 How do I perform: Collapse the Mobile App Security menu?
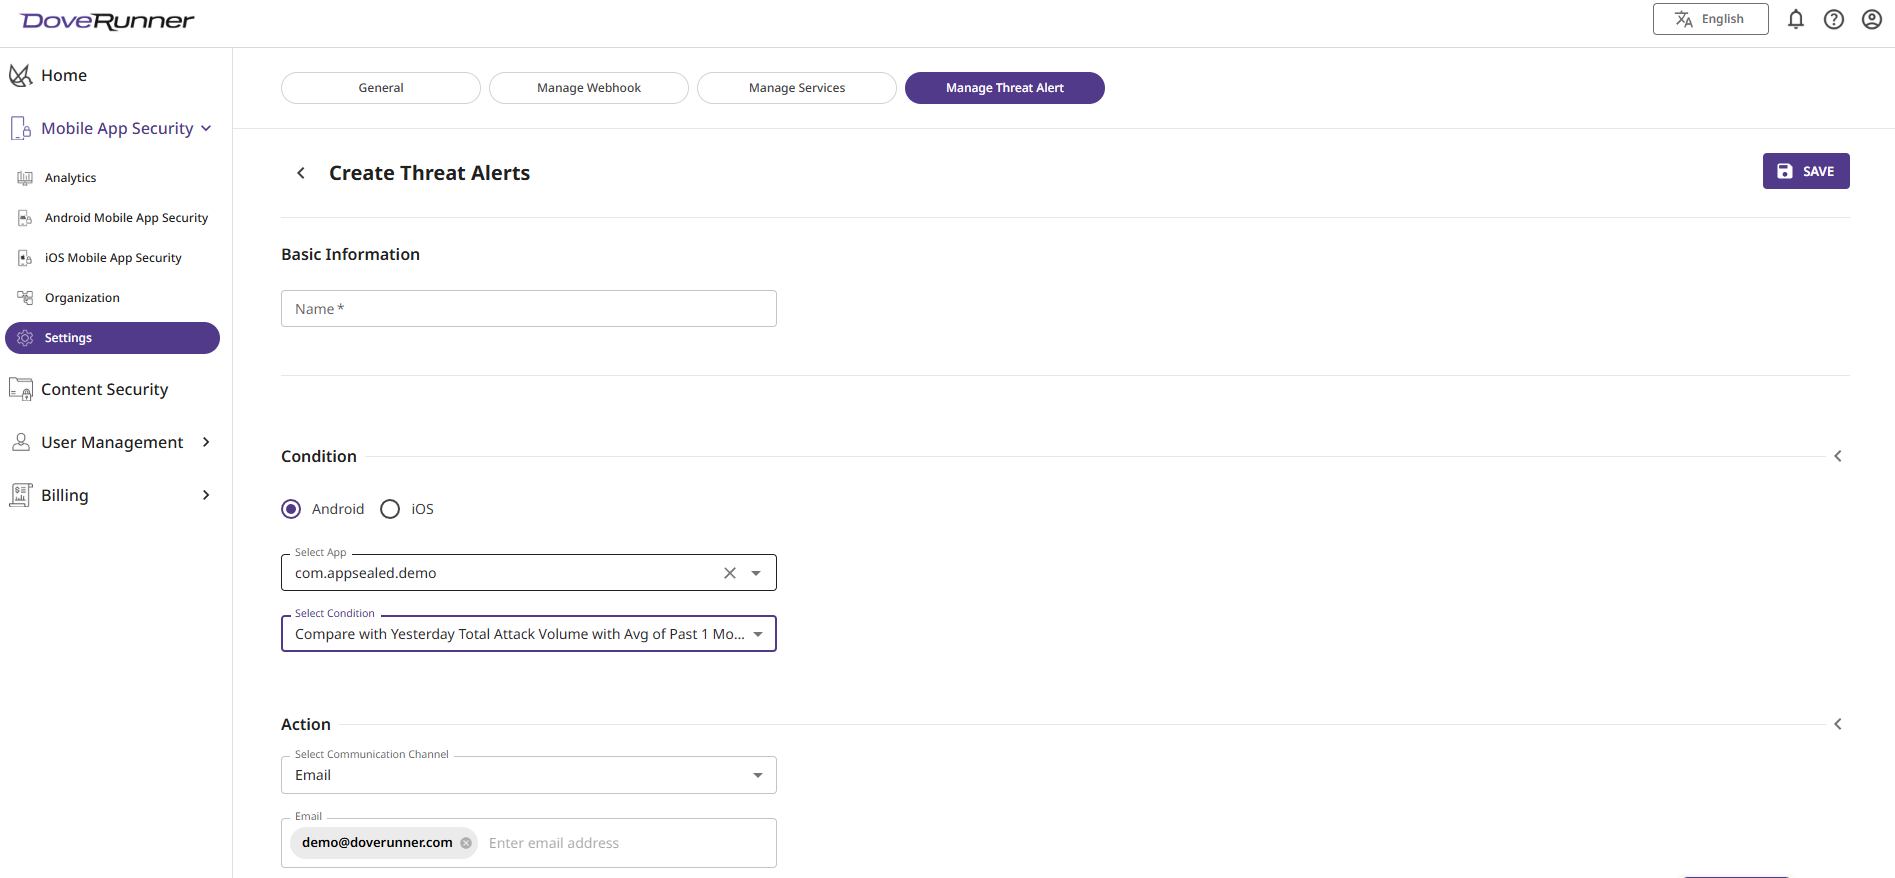206,128
